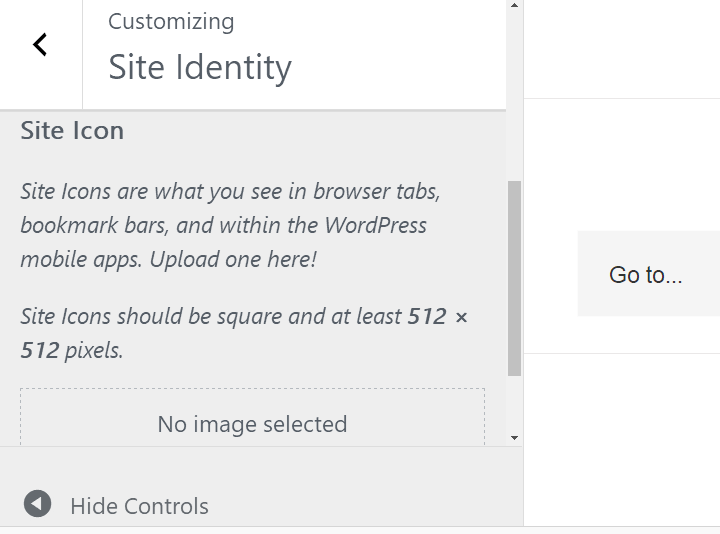Select the 'No image selected' upload box
Screen dimensions: 720x534
click(252, 423)
